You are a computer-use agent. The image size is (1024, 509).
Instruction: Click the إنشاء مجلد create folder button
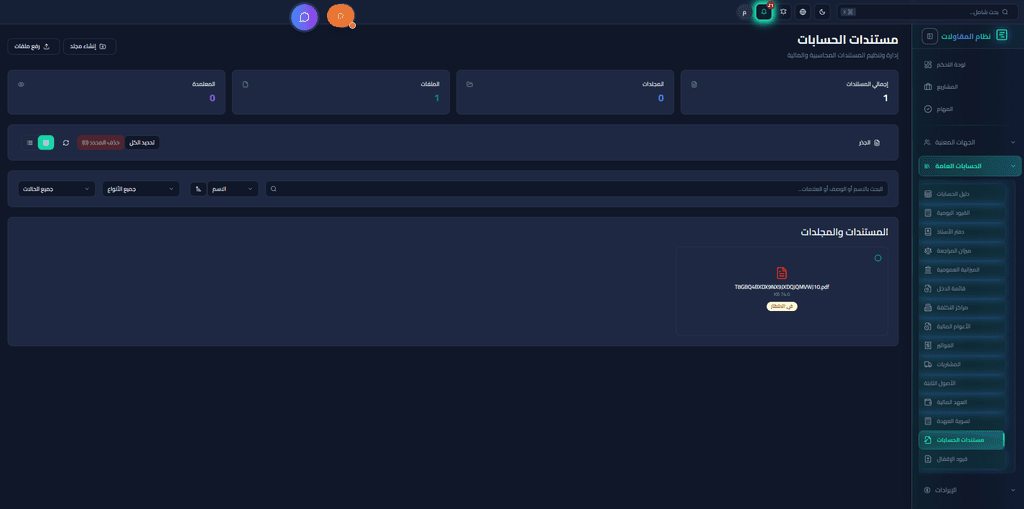pos(89,46)
